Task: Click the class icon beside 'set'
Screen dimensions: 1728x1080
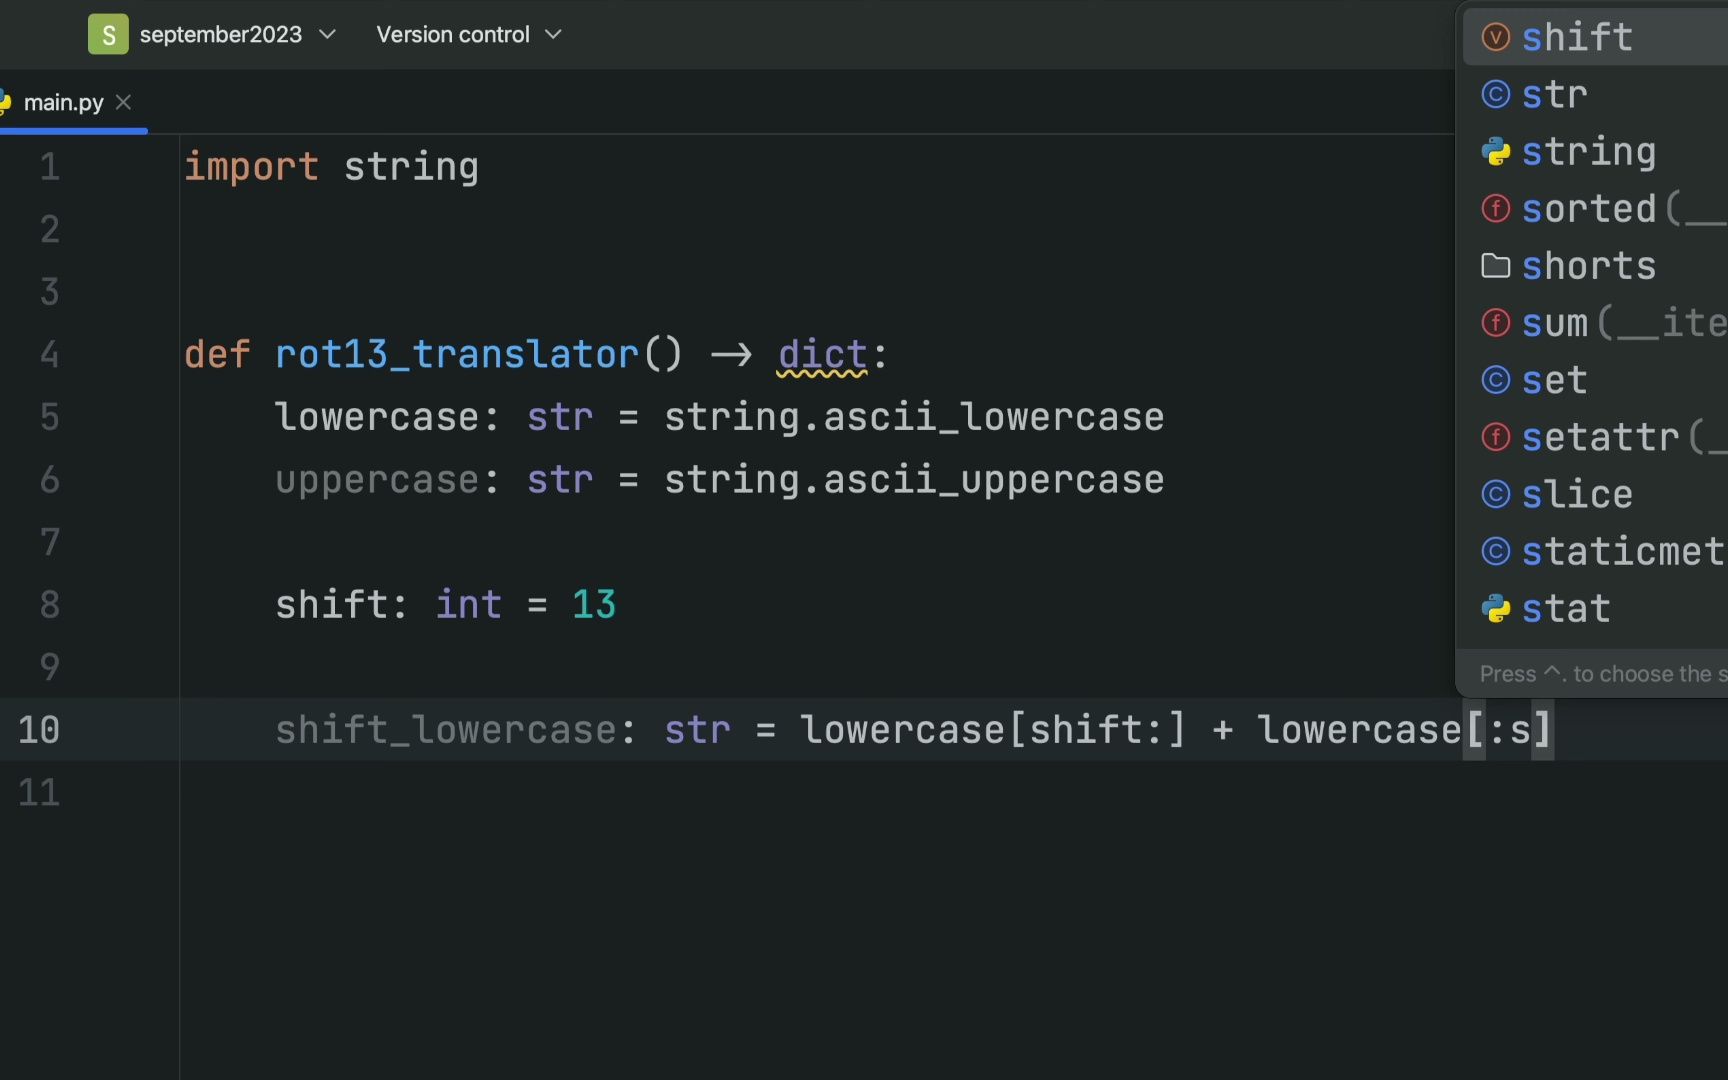Action: [x=1495, y=379]
